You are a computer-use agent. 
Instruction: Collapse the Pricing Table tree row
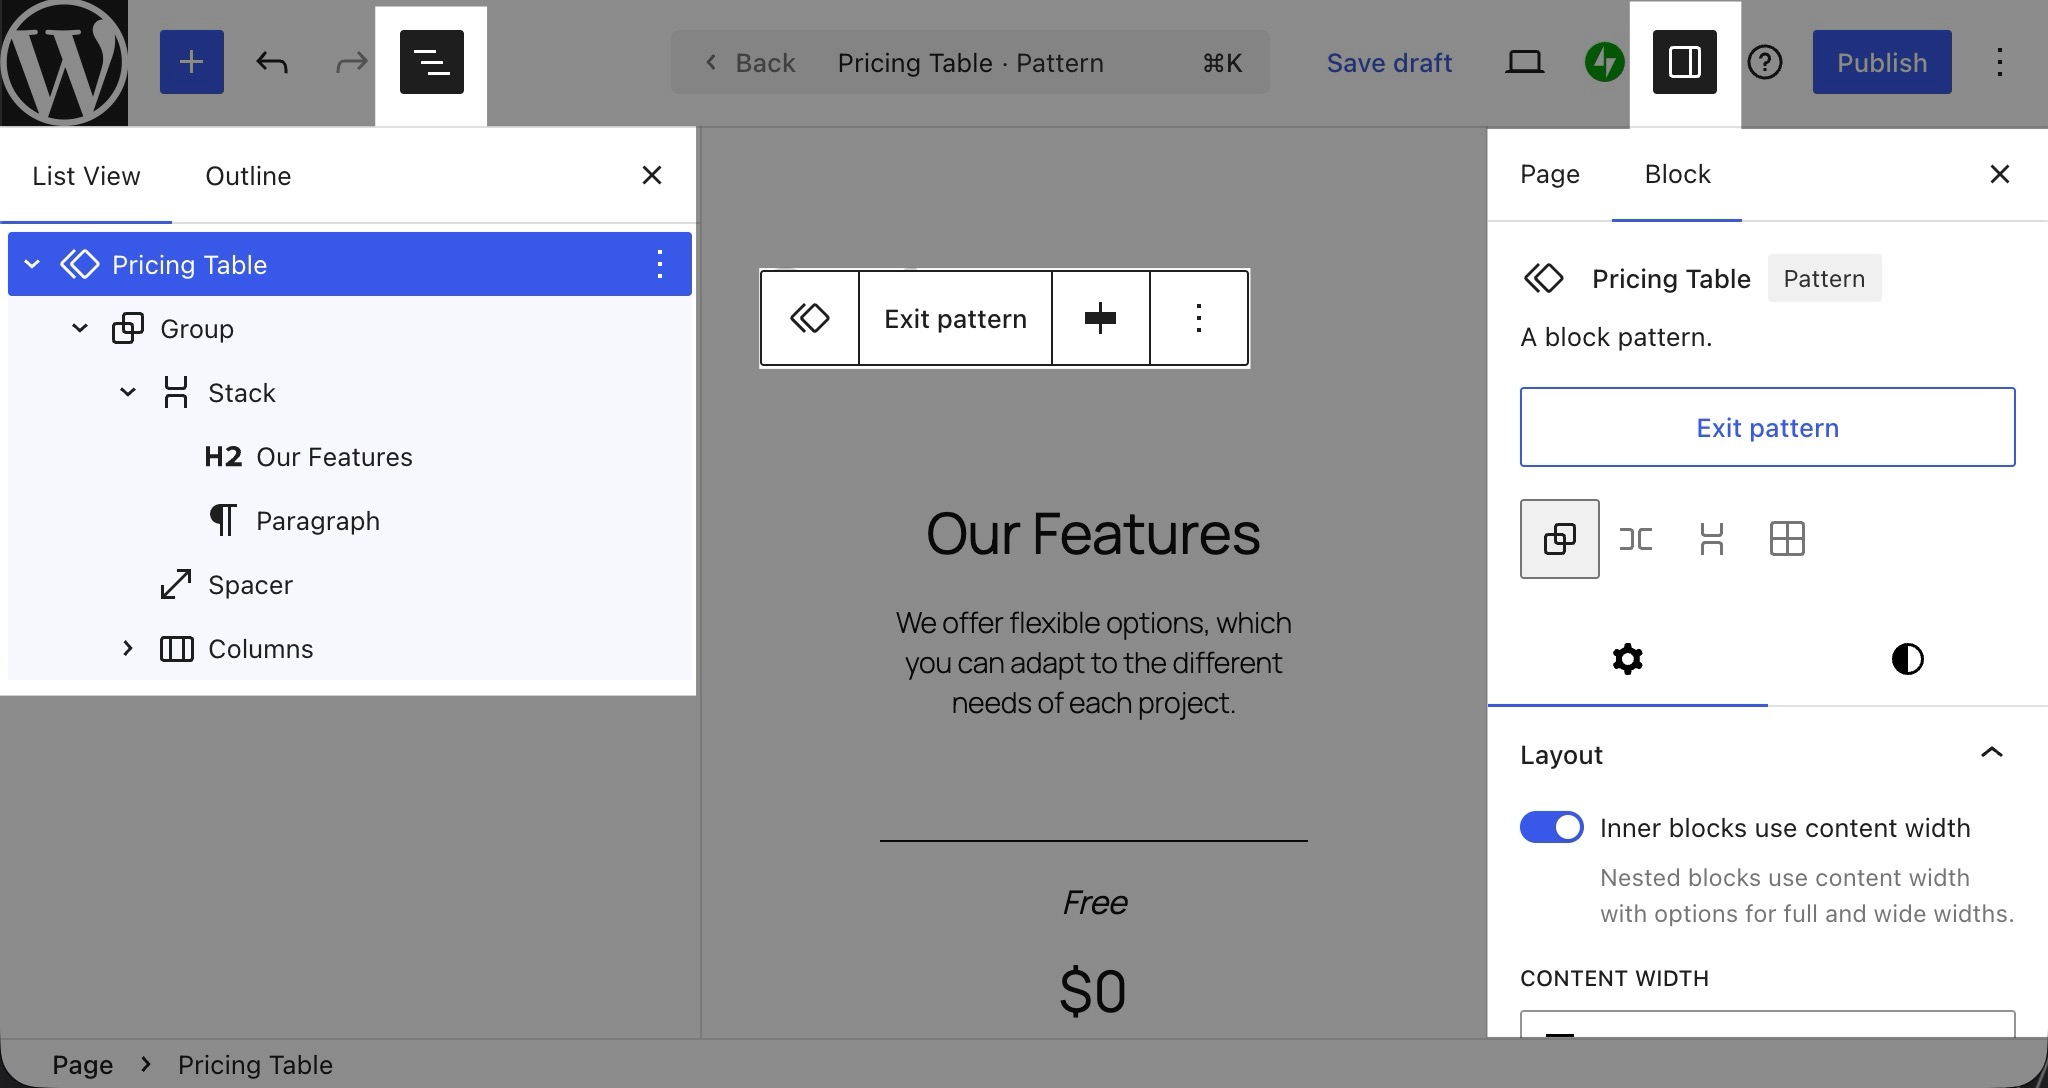[x=32, y=264]
